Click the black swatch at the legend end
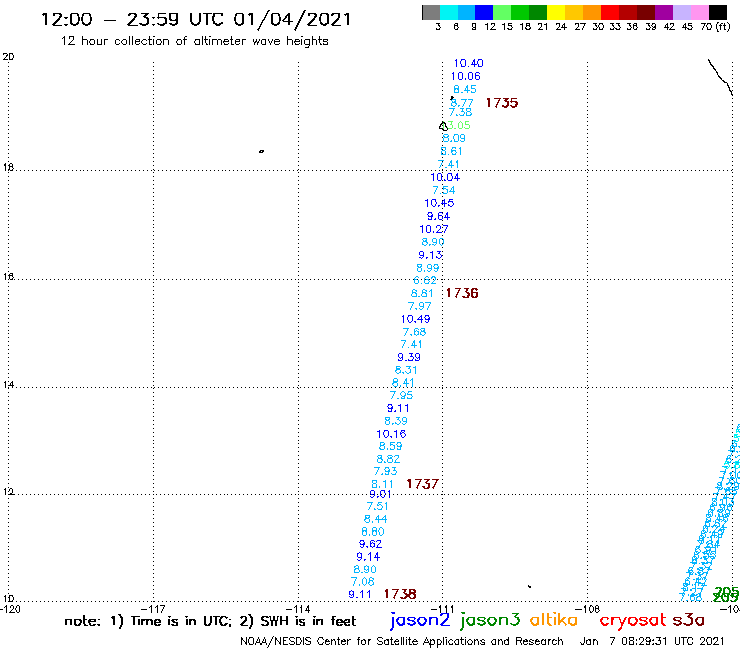Screen dimensions: 740x650 tap(718, 12)
